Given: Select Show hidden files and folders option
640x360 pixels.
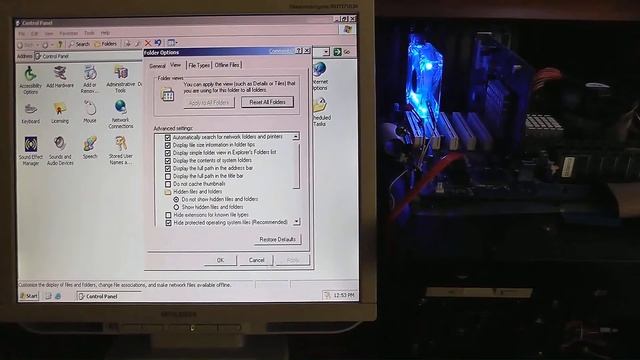Looking at the screenshot, I should coord(176,207).
